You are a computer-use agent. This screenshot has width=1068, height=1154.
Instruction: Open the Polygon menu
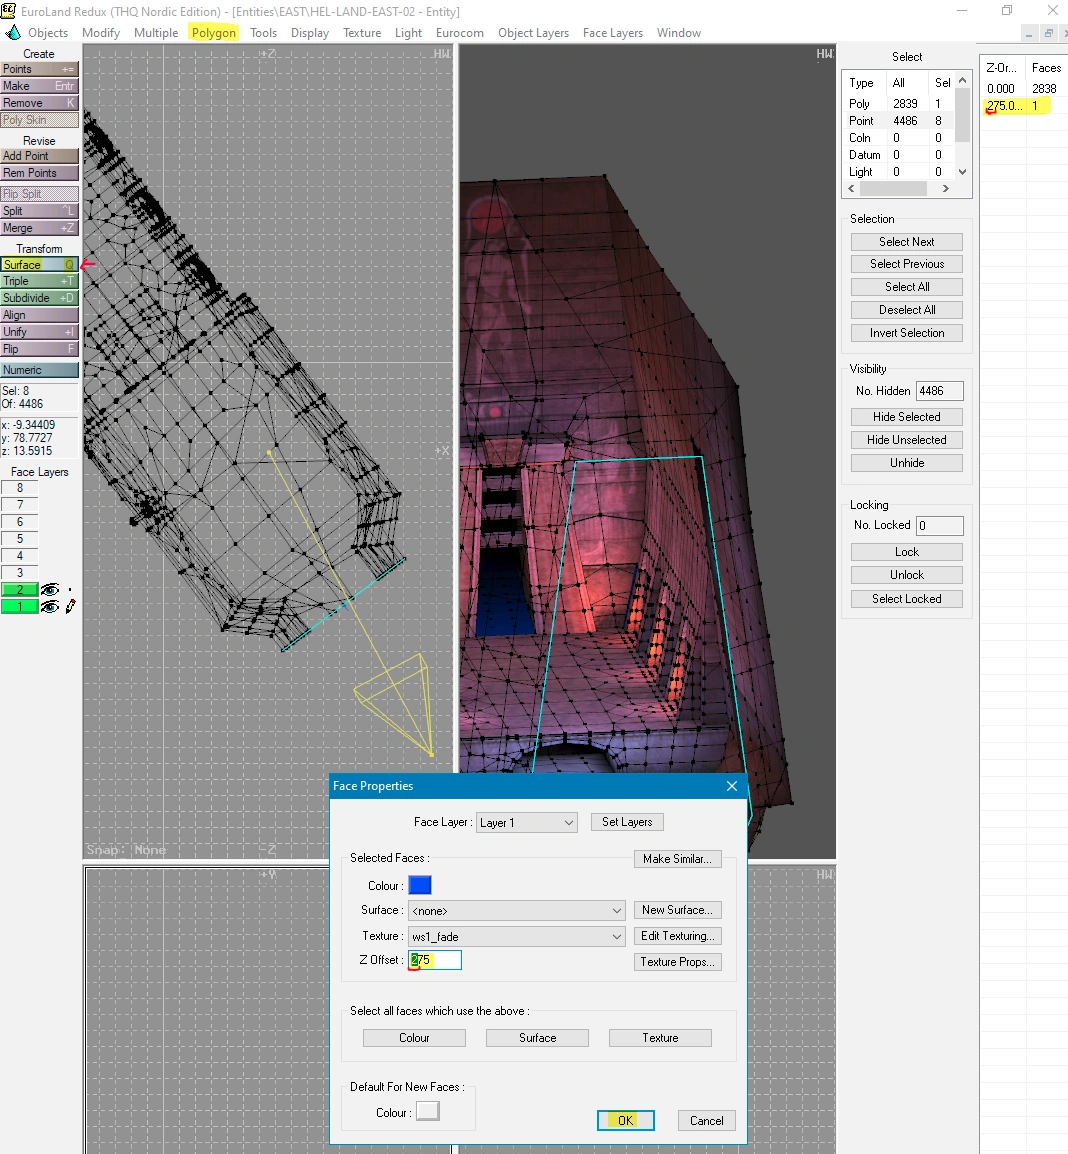coord(213,32)
